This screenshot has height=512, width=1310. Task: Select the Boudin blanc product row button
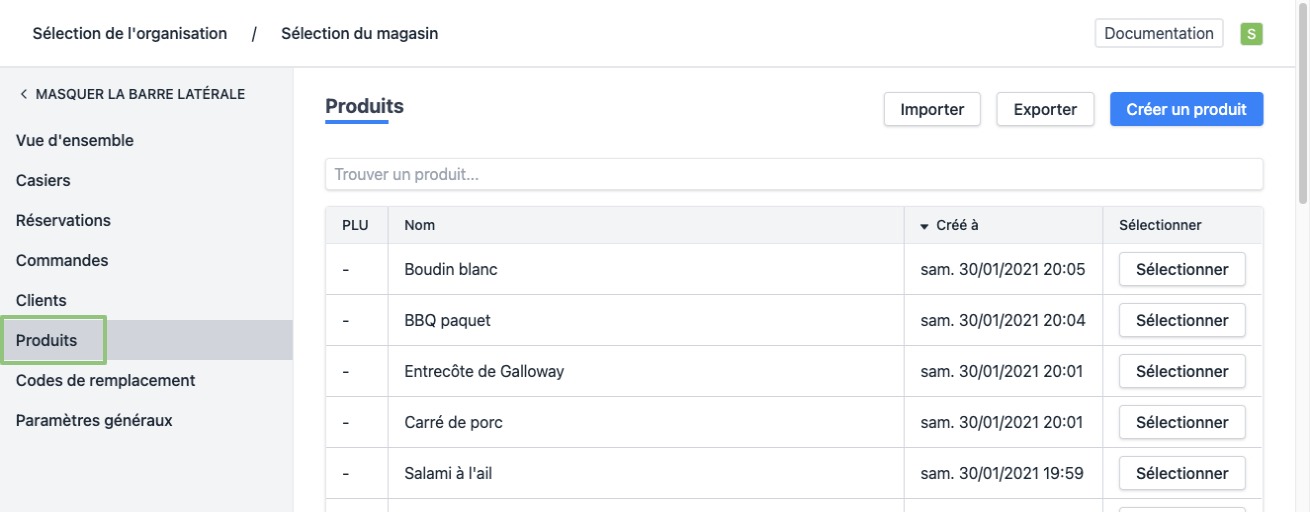1181,270
